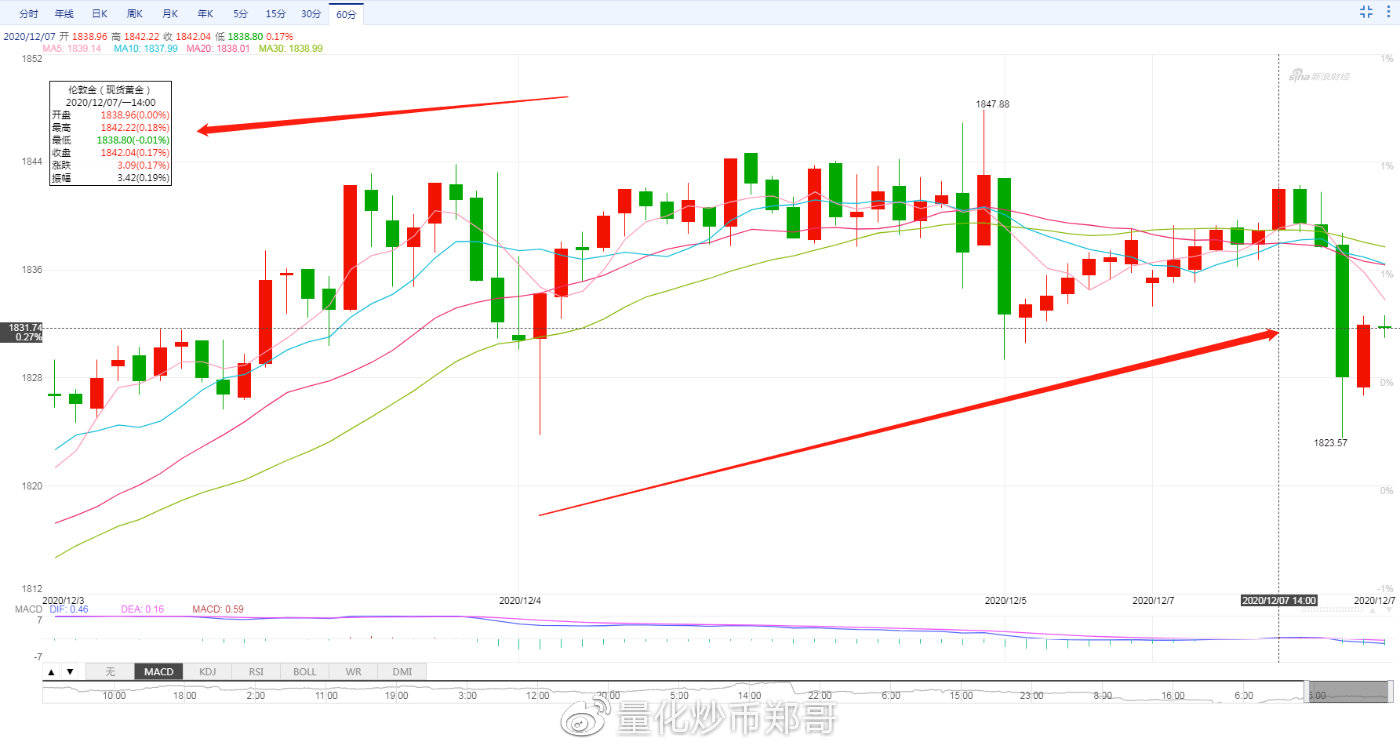Select the DMI indicator button
Image resolution: width=1400 pixels, height=752 pixels.
[x=402, y=672]
